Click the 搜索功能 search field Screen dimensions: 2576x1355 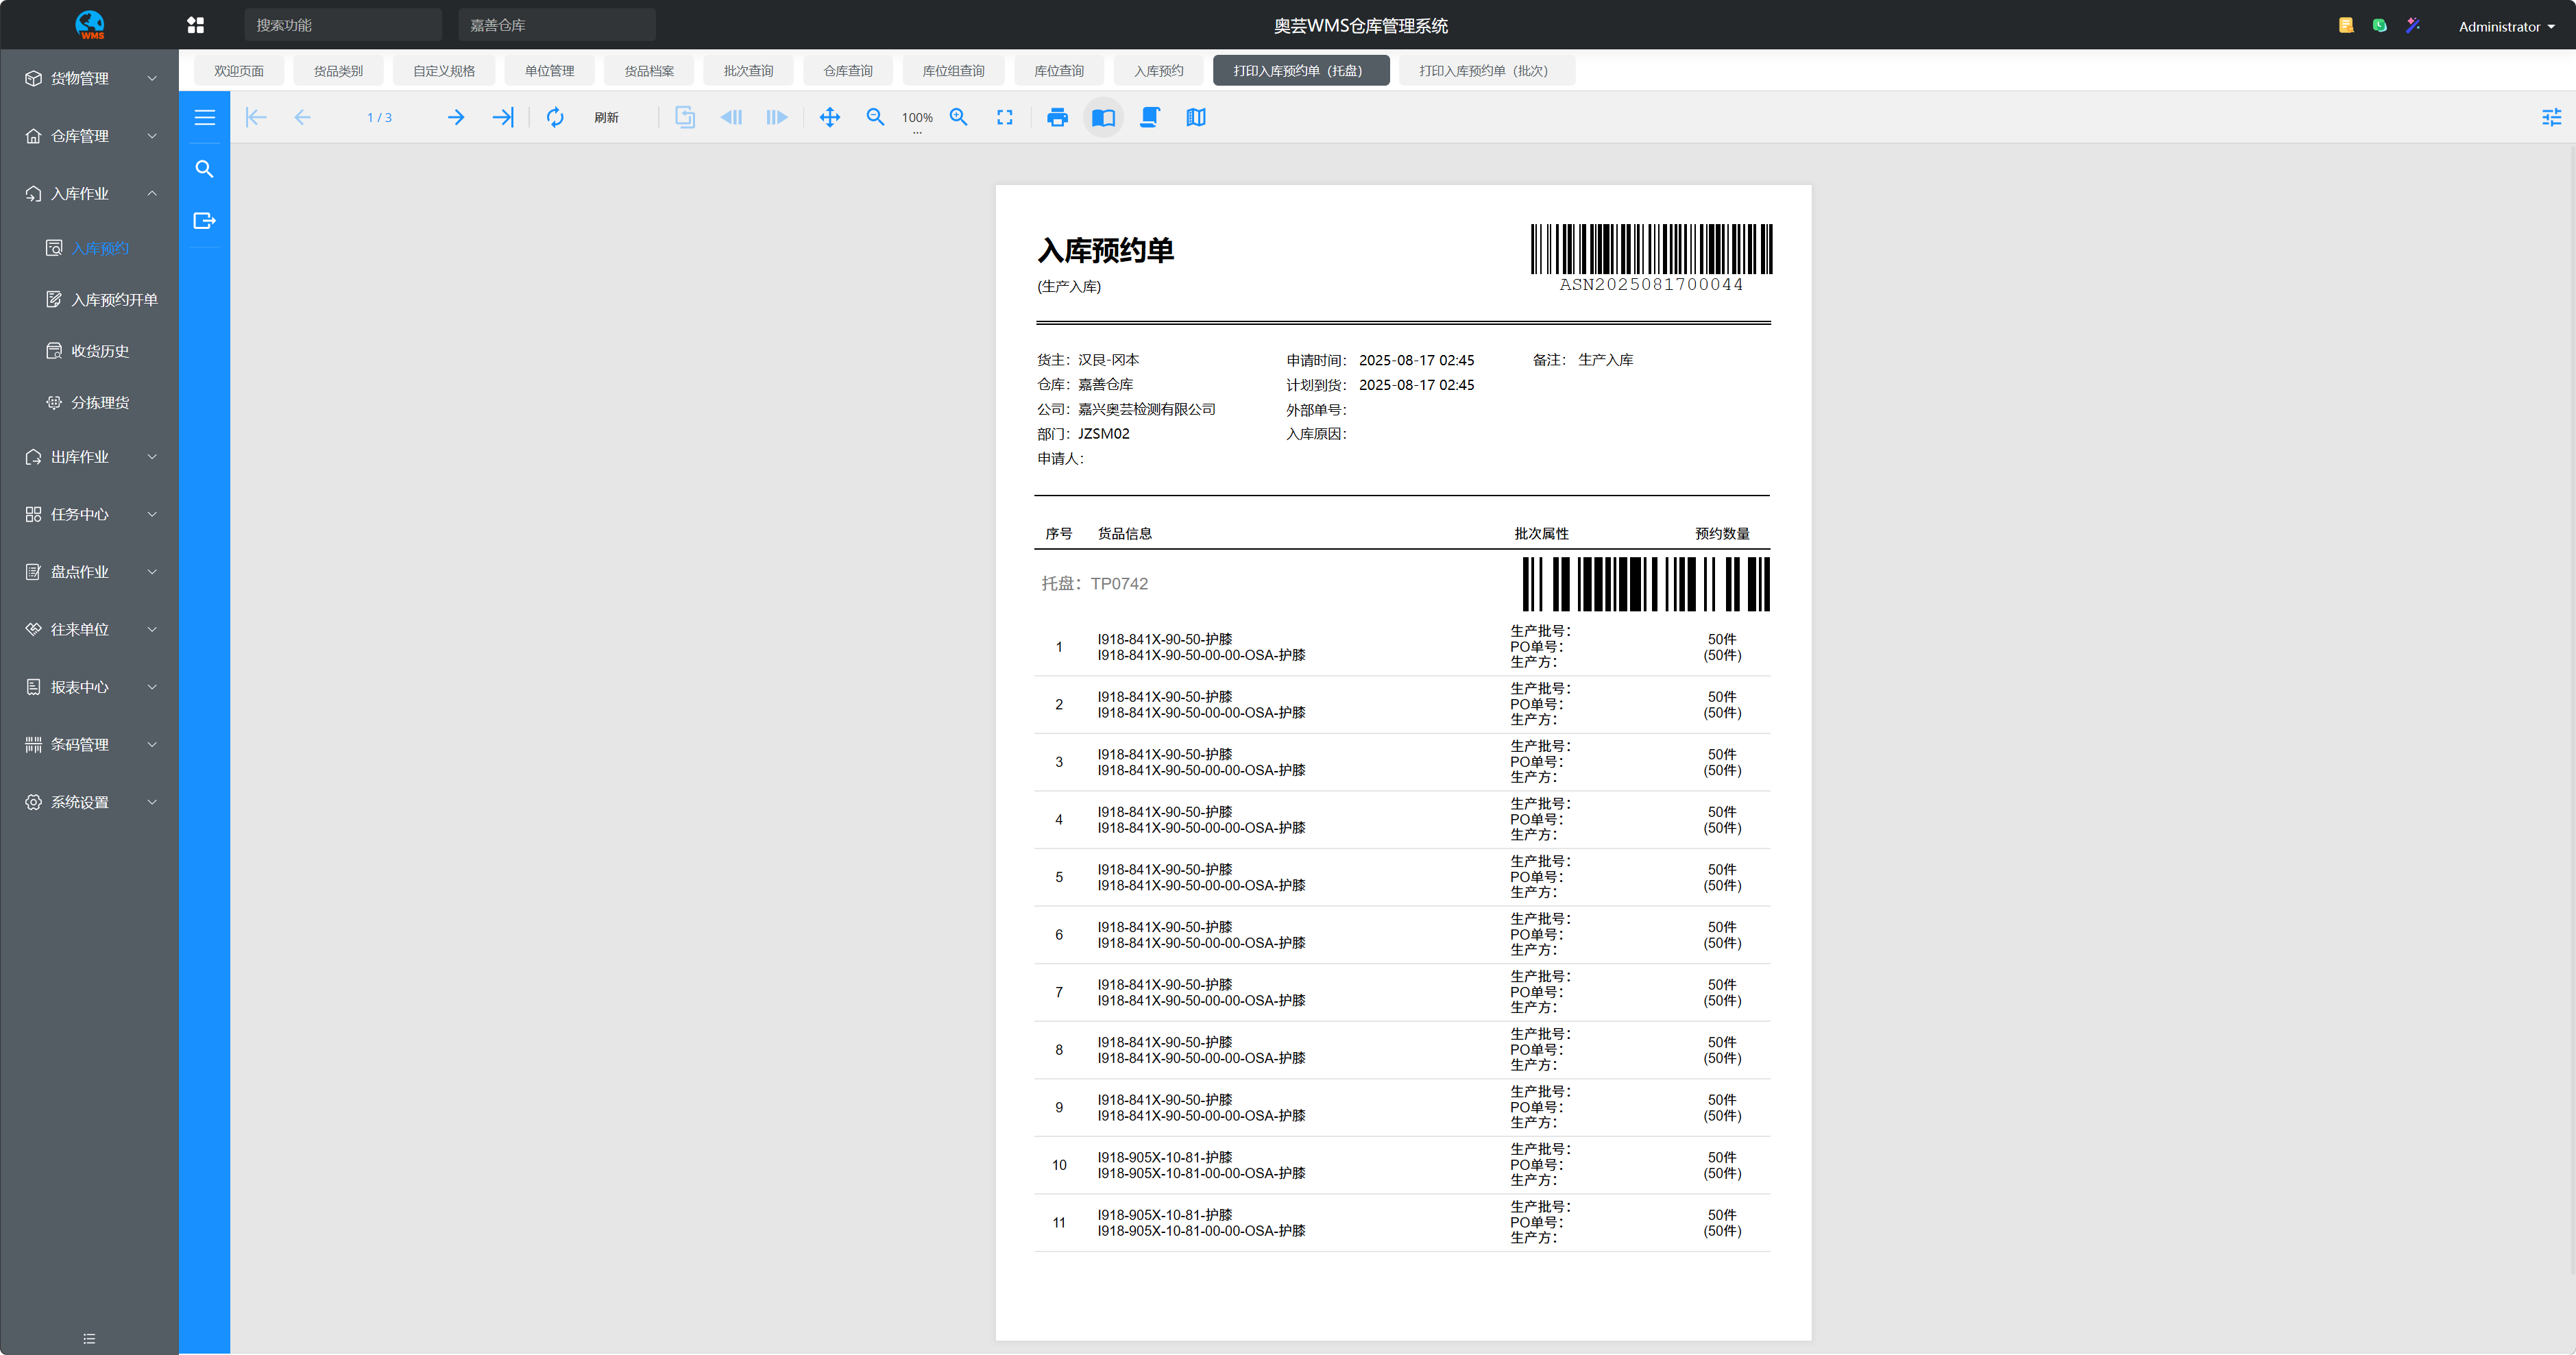pos(342,25)
